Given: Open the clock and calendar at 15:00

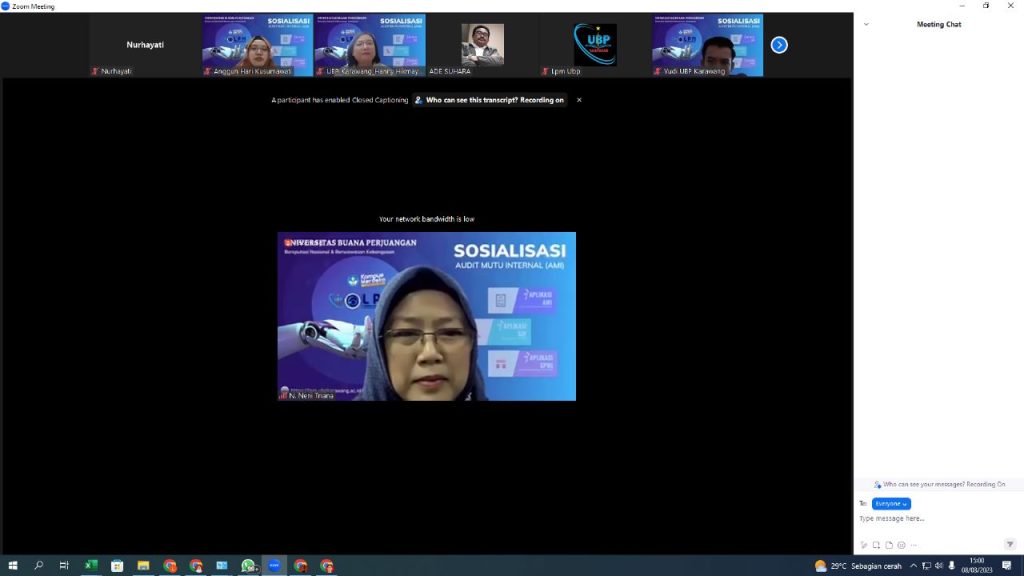Looking at the screenshot, I should tap(976, 566).
